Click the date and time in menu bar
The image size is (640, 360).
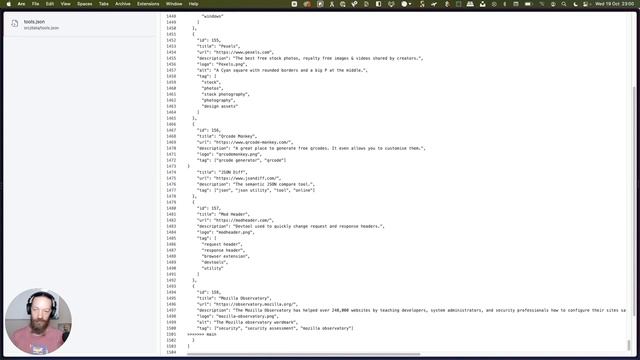pyautogui.click(x=614, y=4)
